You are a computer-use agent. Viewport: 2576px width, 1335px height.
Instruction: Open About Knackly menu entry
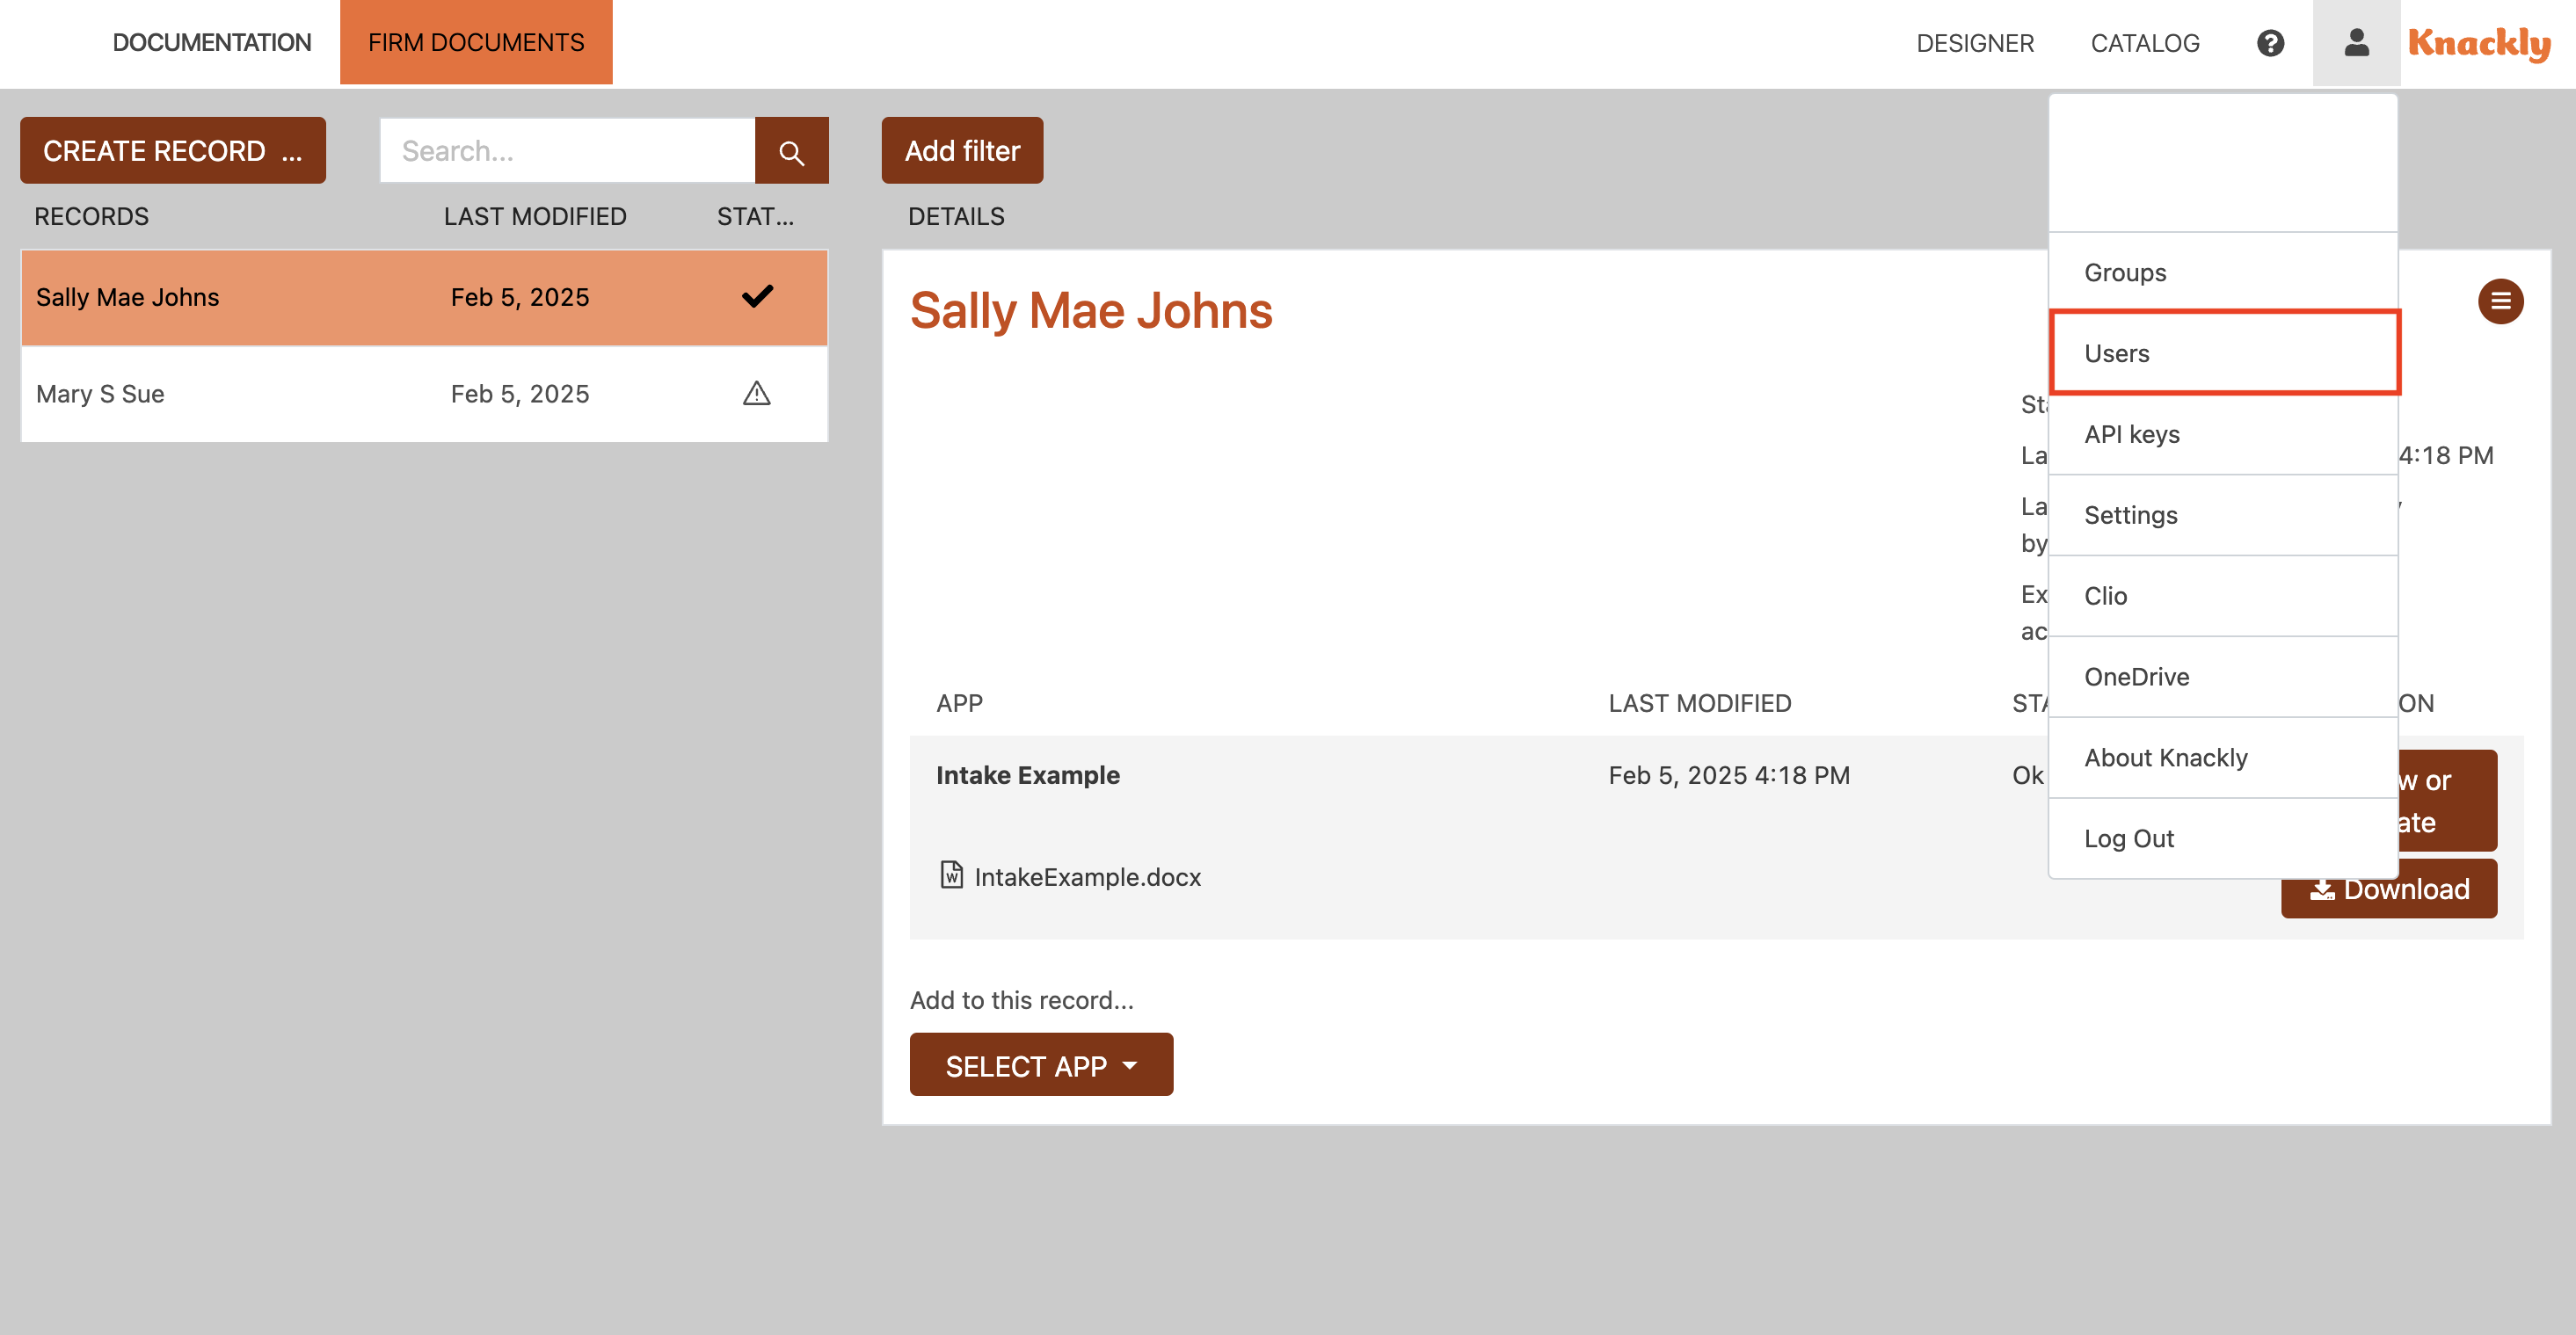click(2223, 758)
